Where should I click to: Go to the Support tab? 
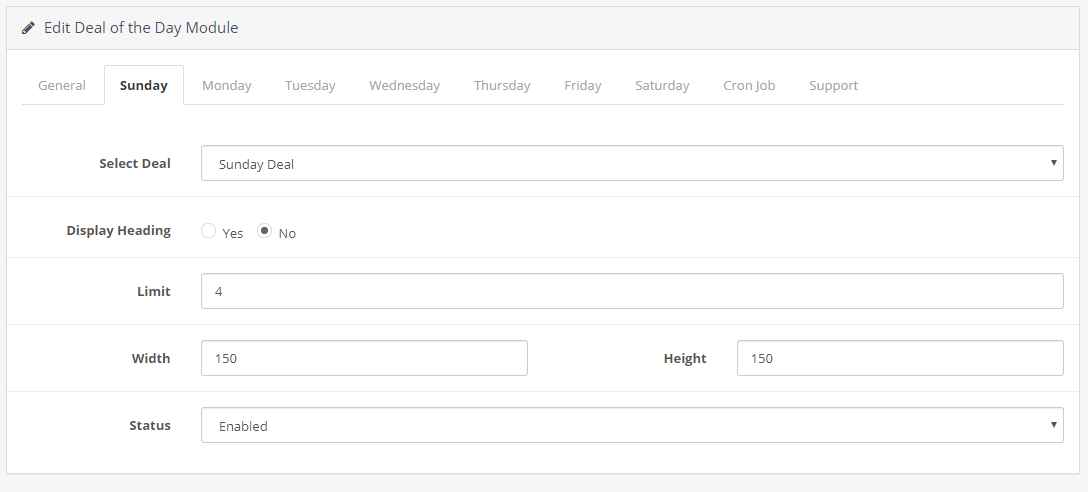(x=833, y=85)
